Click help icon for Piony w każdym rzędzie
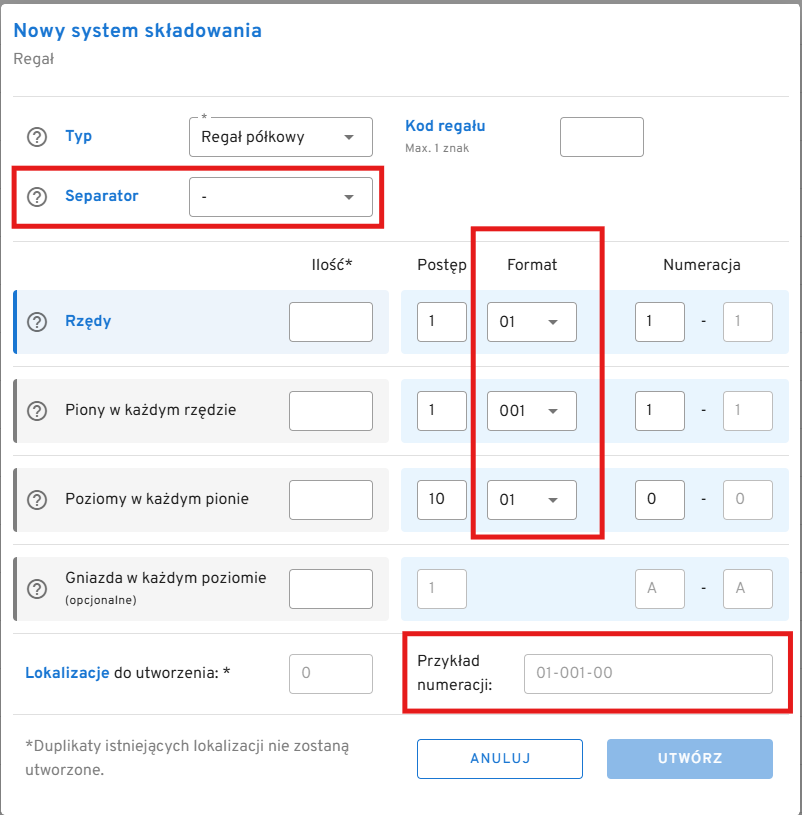 [x=37, y=411]
